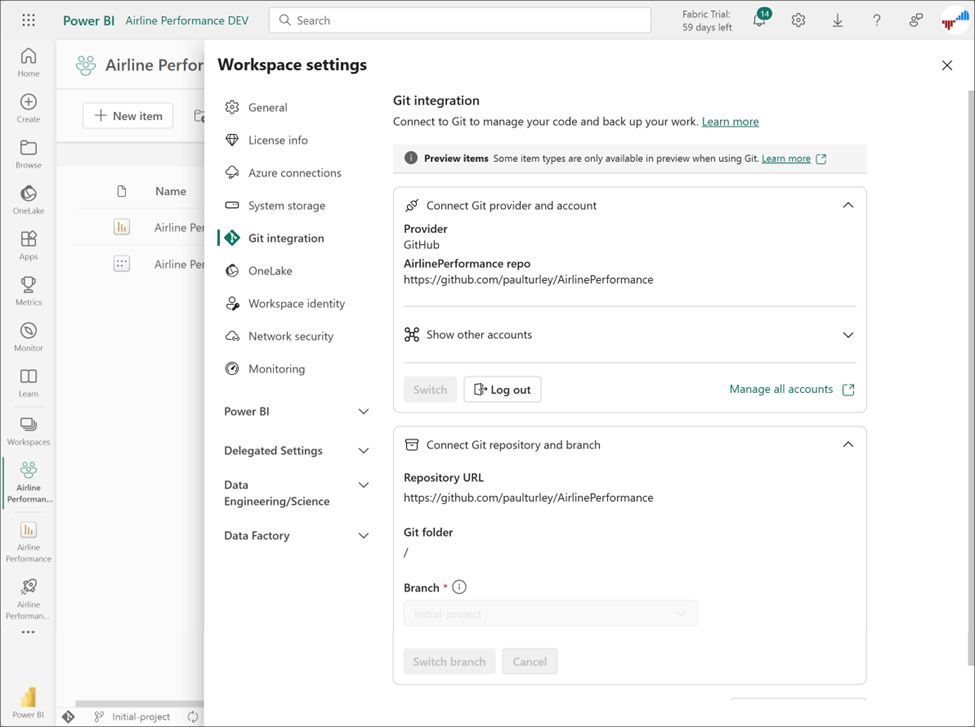The width and height of the screenshot is (975, 727).
Task: Click the Repository URL github address
Action: pos(529,498)
